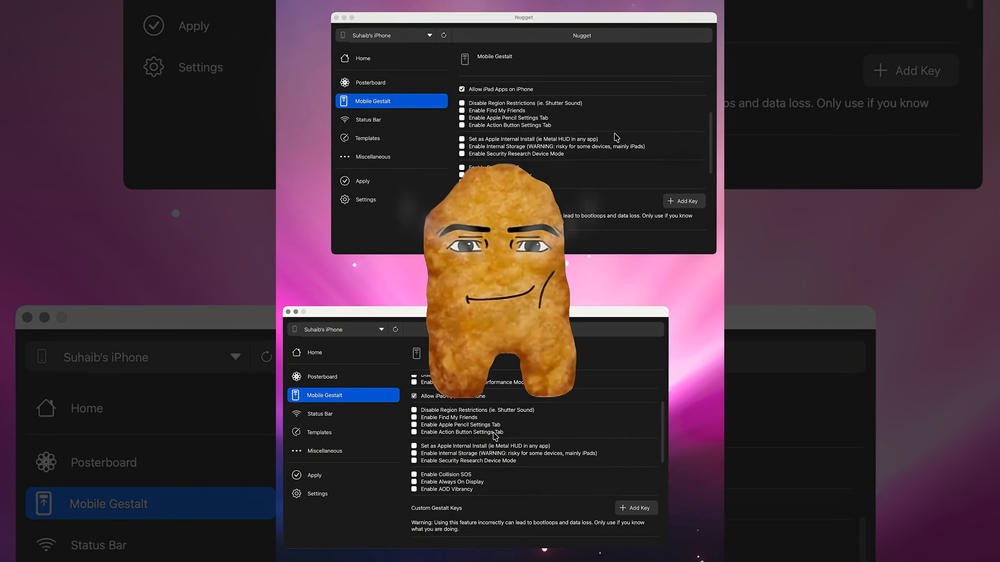Open Miscellaneous dots icon in top window

pos(345,156)
